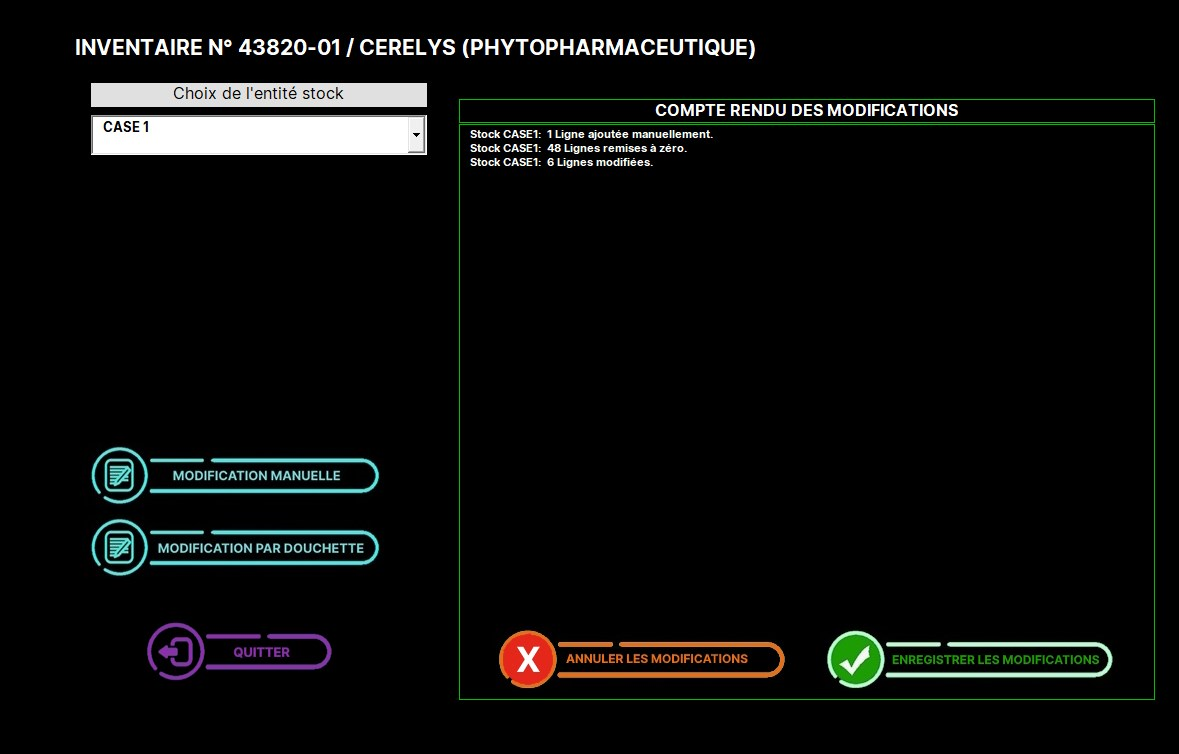Select the CASE 1 combo box field
1179x754 pixels.
coord(248,134)
